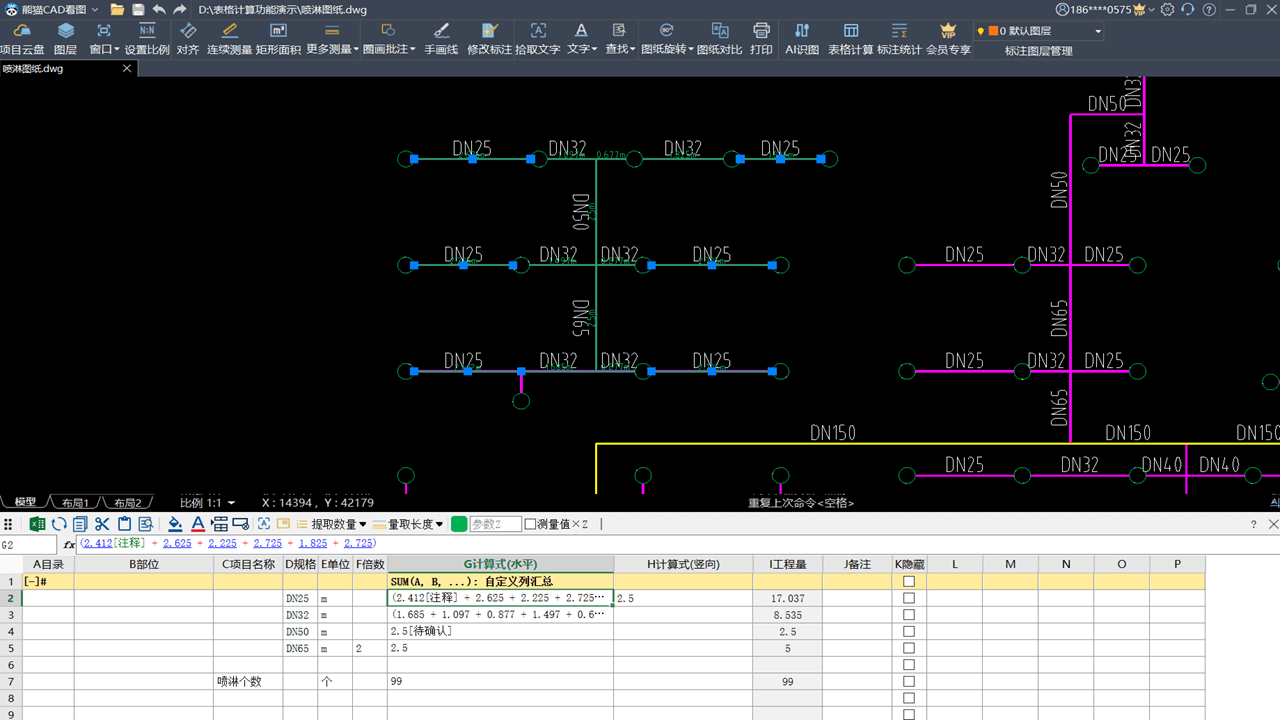Screen dimensions: 1280x720
Task: Expand the 默认图层 layer dropdown
Action: (x=1098, y=31)
